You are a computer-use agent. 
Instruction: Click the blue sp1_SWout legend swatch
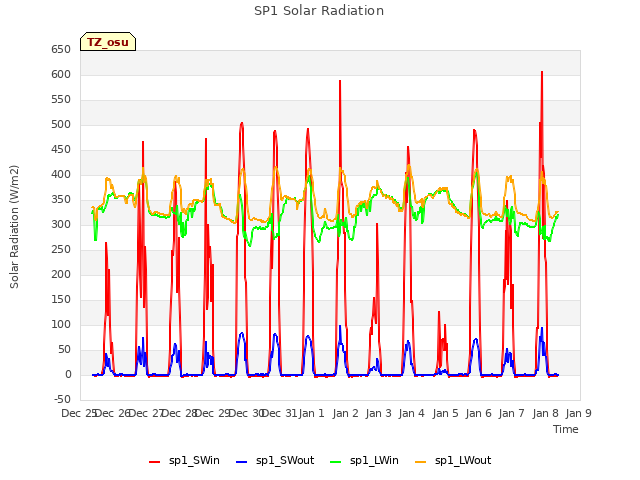pyautogui.click(x=242, y=462)
